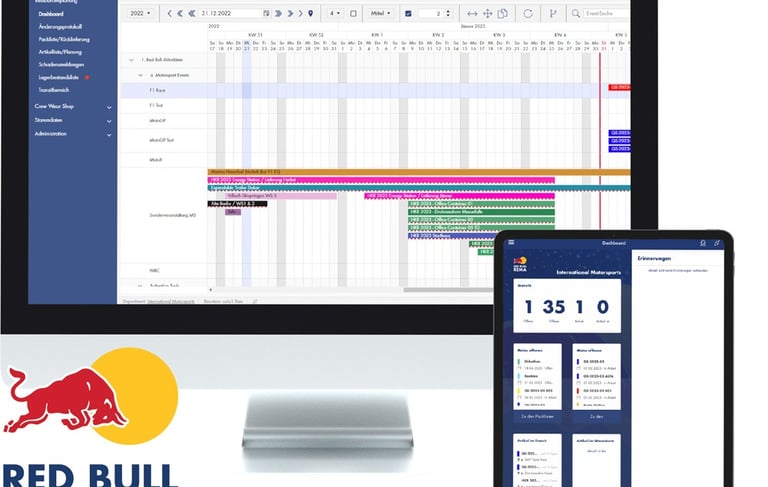Image resolution: width=768 pixels, height=487 pixels.
Task: Click the Erinnerungen heading on the tablet
Action: click(x=654, y=258)
